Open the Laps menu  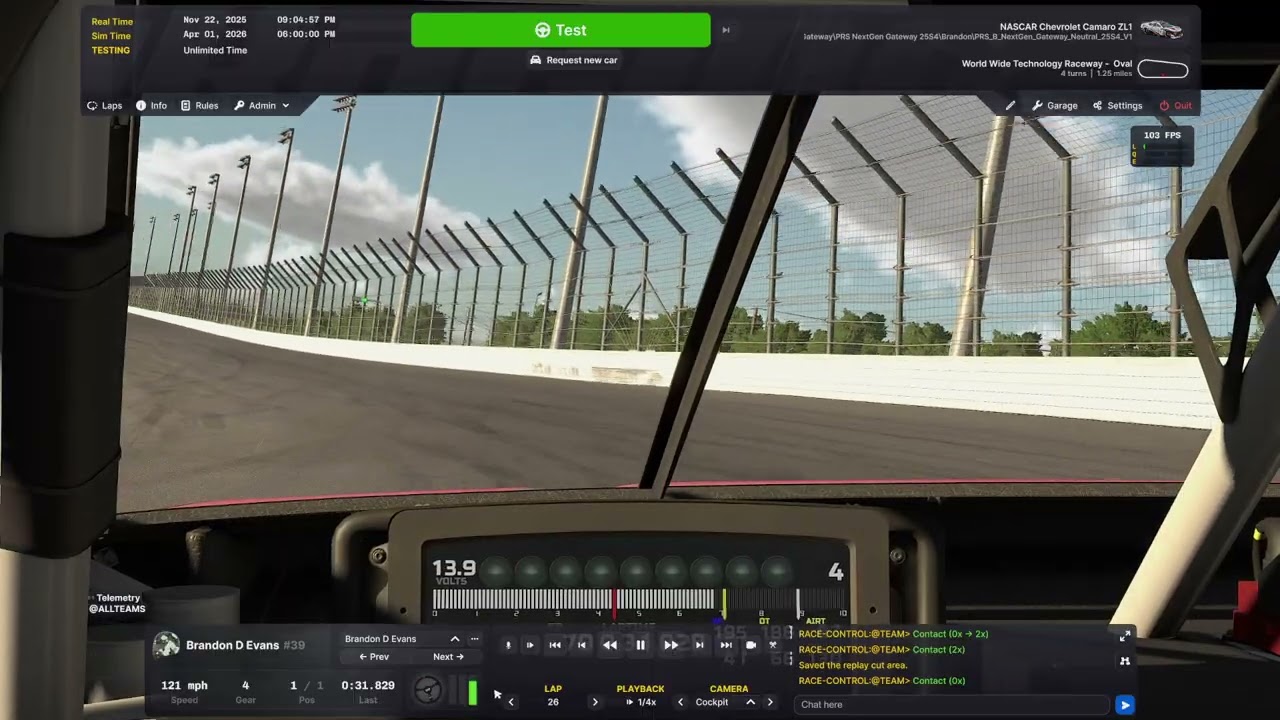pyautogui.click(x=104, y=105)
